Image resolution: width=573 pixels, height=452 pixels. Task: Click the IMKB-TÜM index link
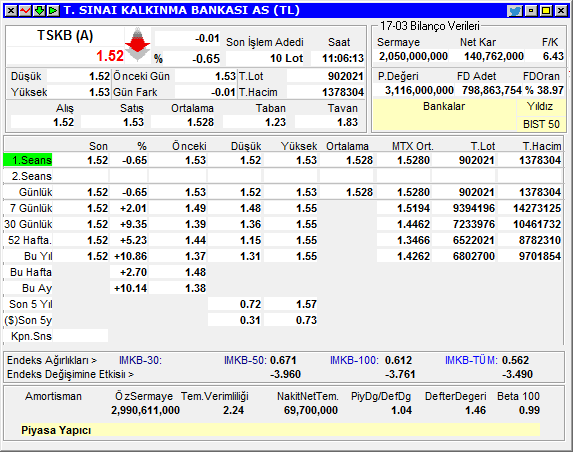(x=471, y=360)
